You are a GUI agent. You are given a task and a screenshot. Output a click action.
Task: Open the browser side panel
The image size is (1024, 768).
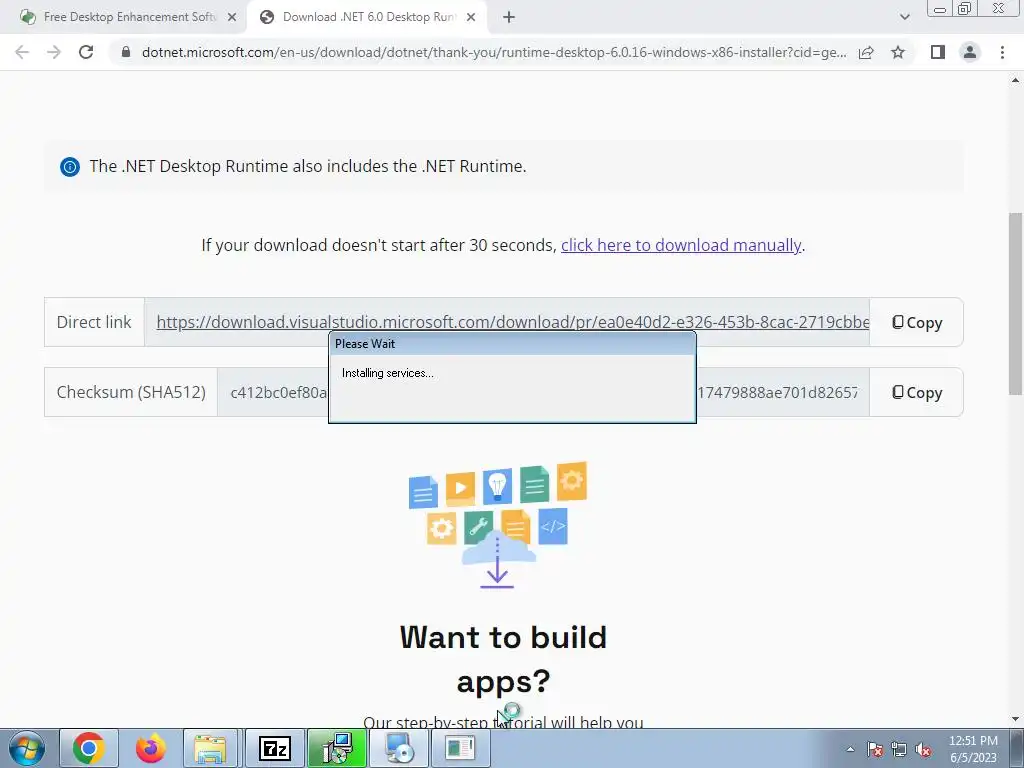point(938,52)
